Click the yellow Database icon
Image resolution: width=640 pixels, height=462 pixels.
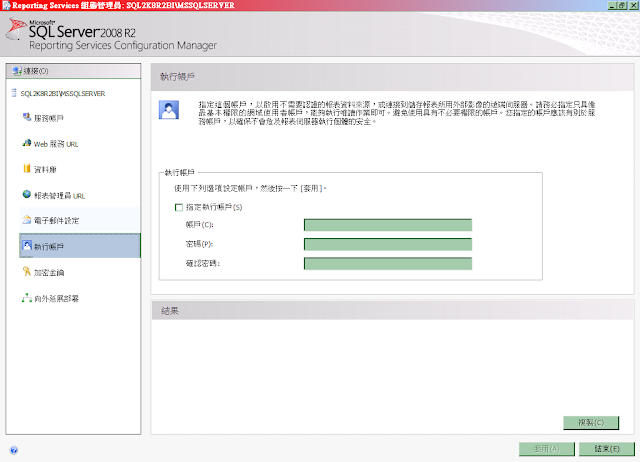pyautogui.click(x=27, y=168)
